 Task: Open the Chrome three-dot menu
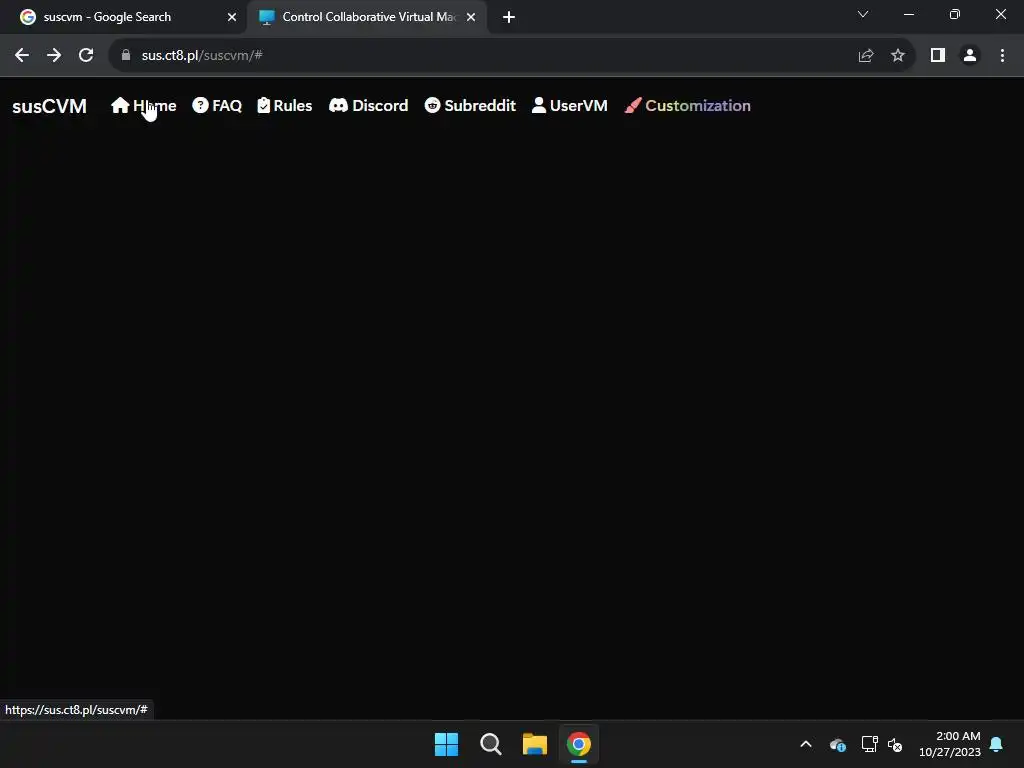(1002, 56)
